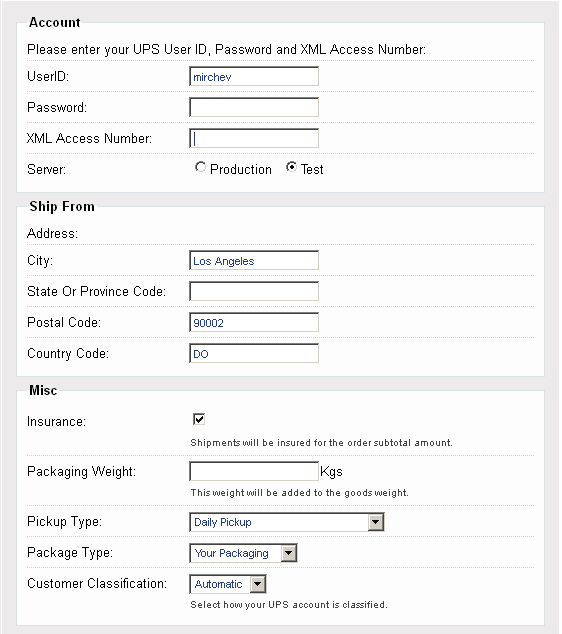562x634 pixels.
Task: Click the Insurance label text
Action: [x=56, y=422]
